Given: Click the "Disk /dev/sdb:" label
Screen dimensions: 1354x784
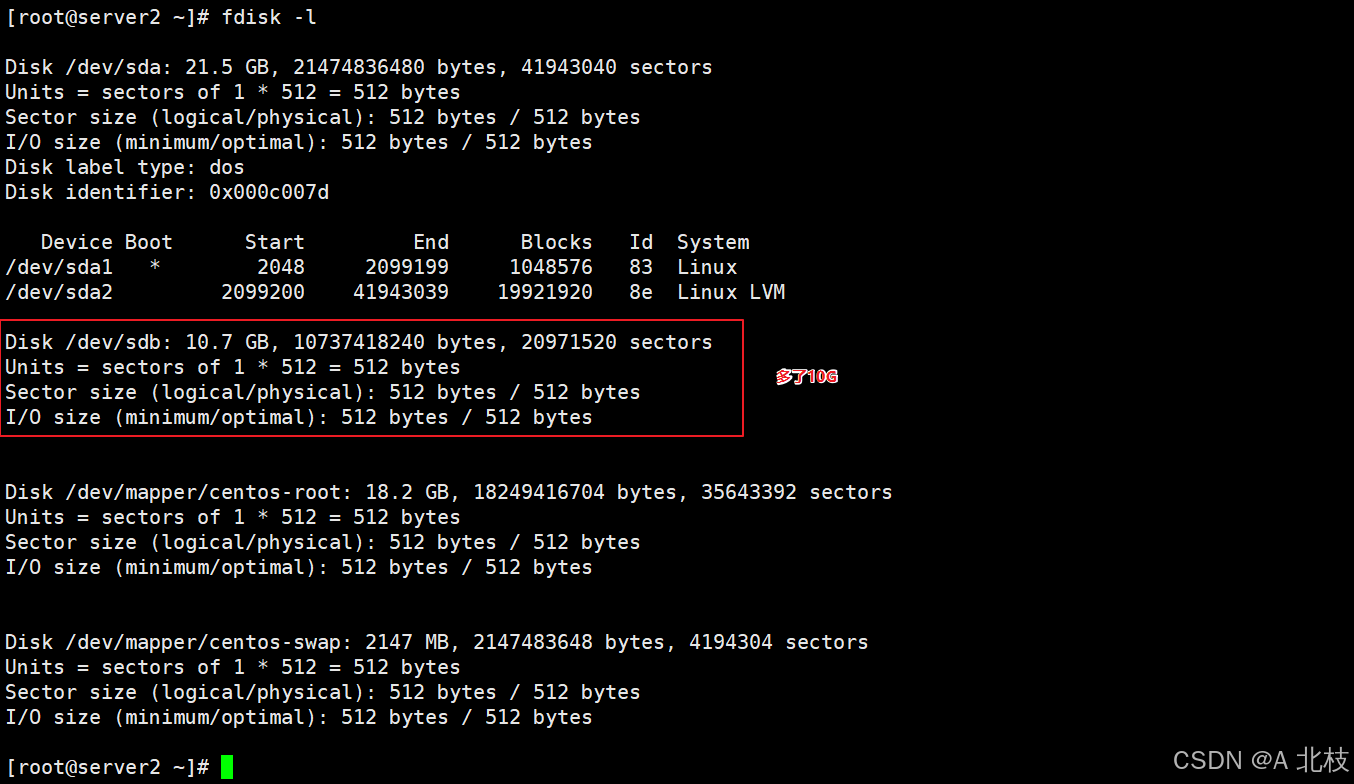Looking at the screenshot, I should [x=89, y=342].
